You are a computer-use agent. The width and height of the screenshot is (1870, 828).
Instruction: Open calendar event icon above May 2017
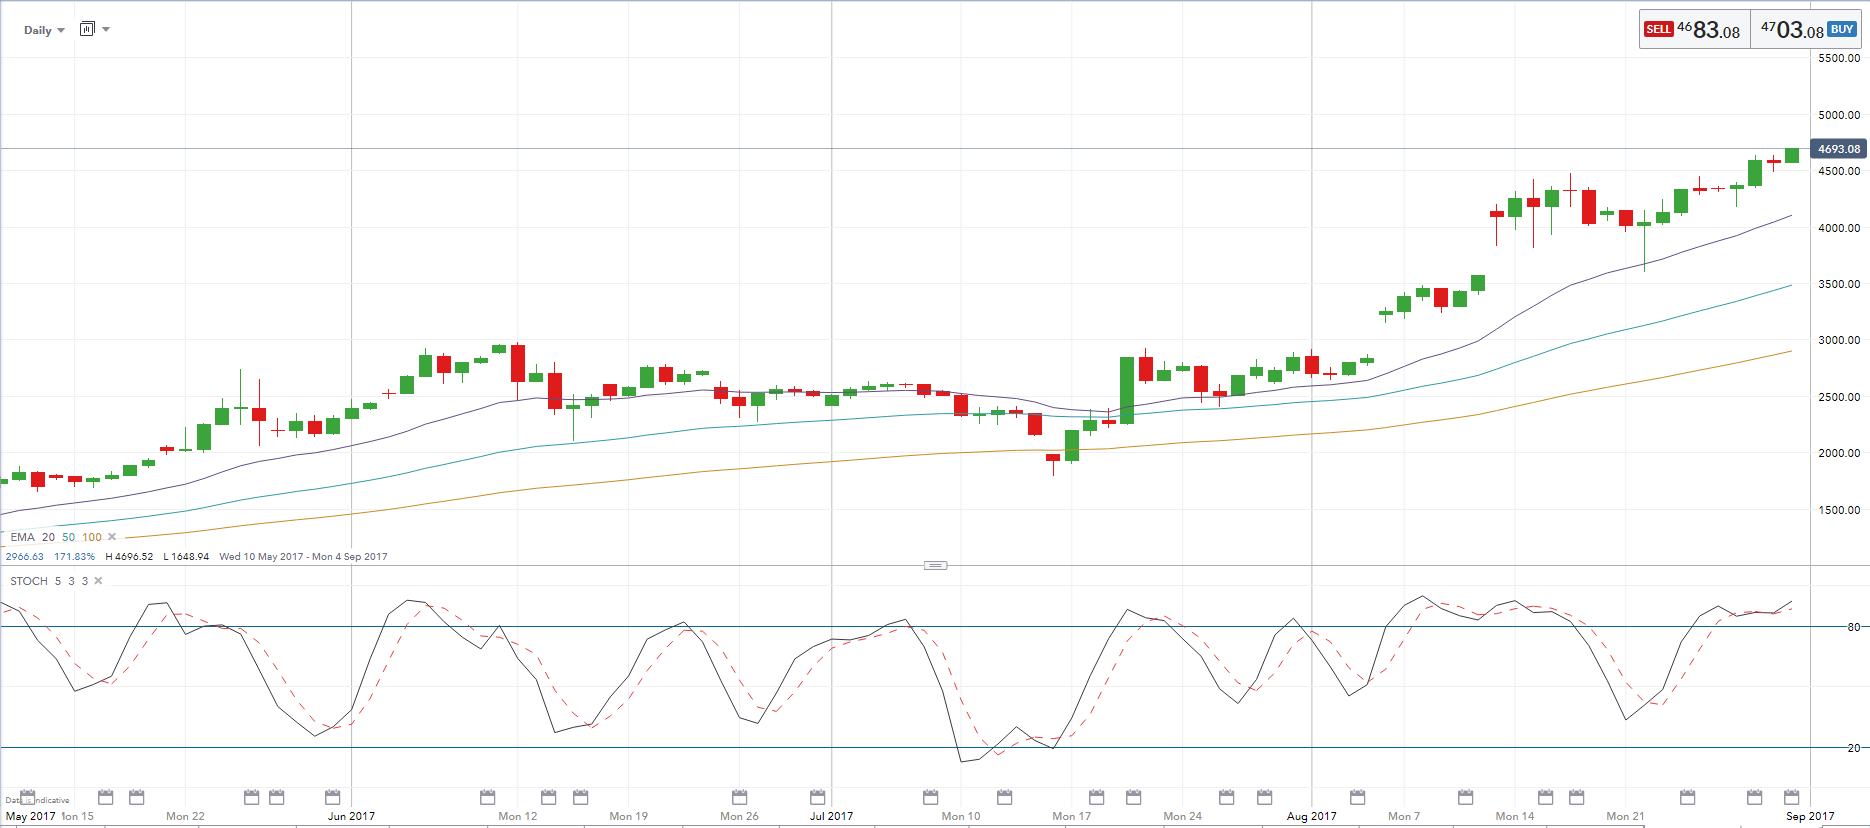tap(28, 796)
